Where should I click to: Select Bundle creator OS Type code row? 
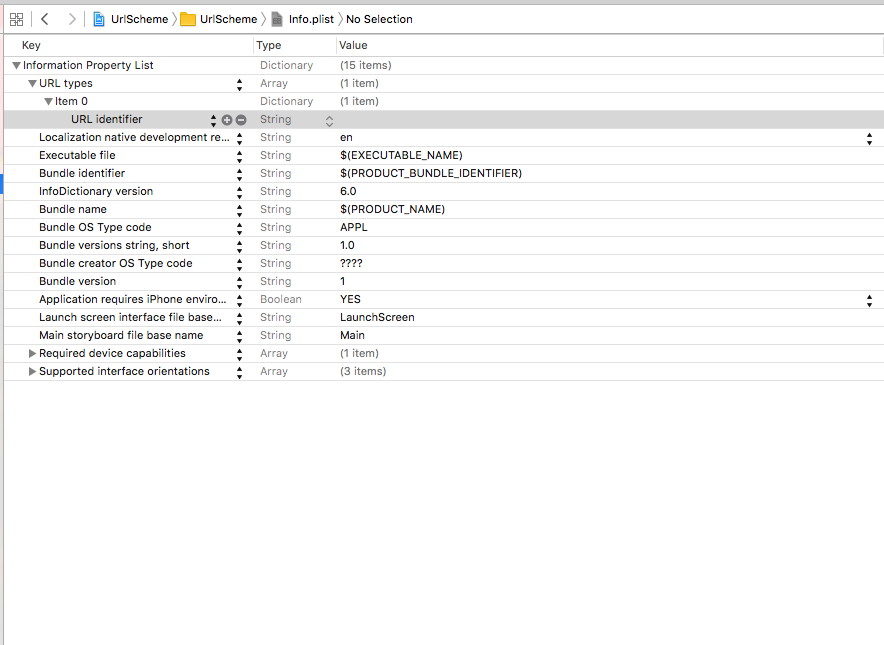[444, 264]
